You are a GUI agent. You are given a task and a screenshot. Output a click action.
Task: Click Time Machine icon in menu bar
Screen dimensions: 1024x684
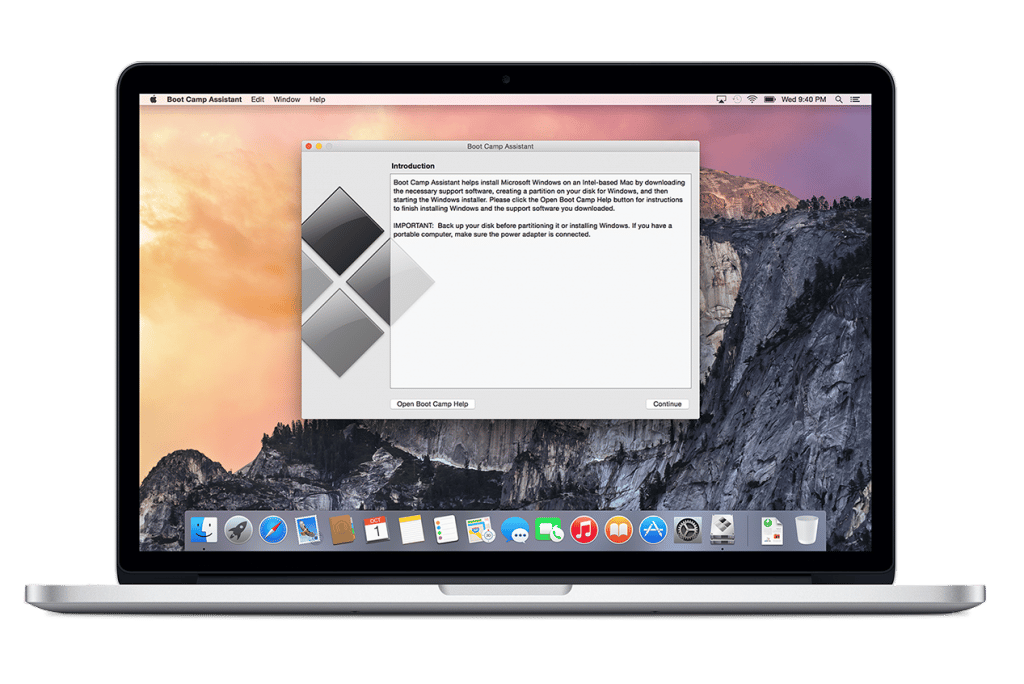(x=737, y=99)
